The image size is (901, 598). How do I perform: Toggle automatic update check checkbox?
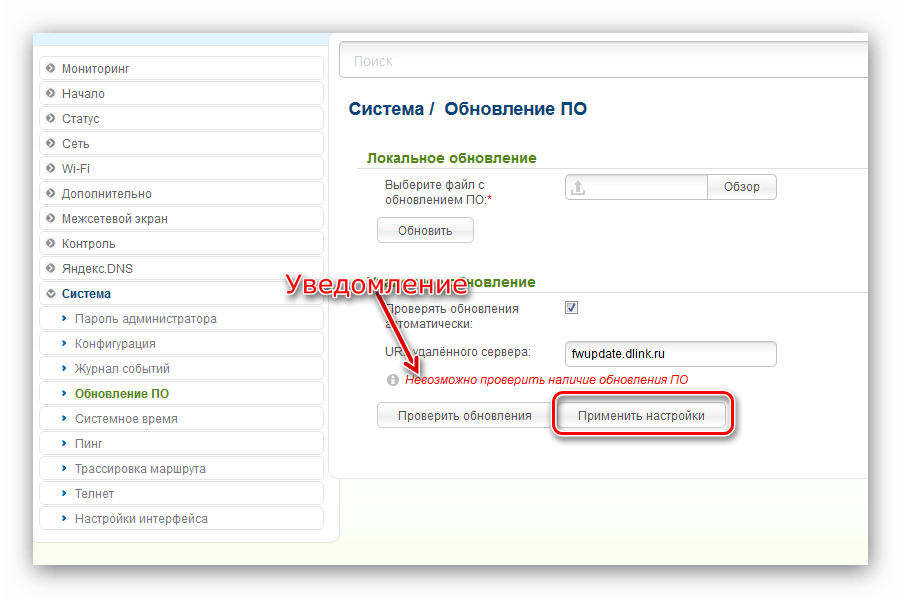[571, 308]
